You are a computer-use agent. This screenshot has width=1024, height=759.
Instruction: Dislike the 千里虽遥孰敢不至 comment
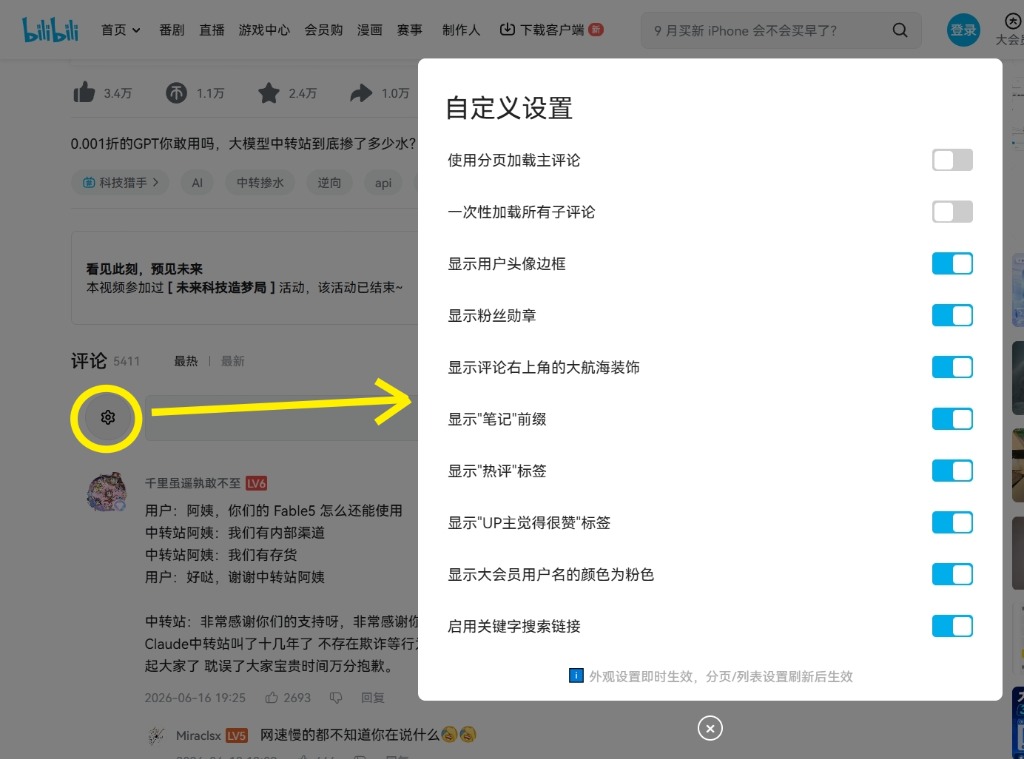click(336, 698)
